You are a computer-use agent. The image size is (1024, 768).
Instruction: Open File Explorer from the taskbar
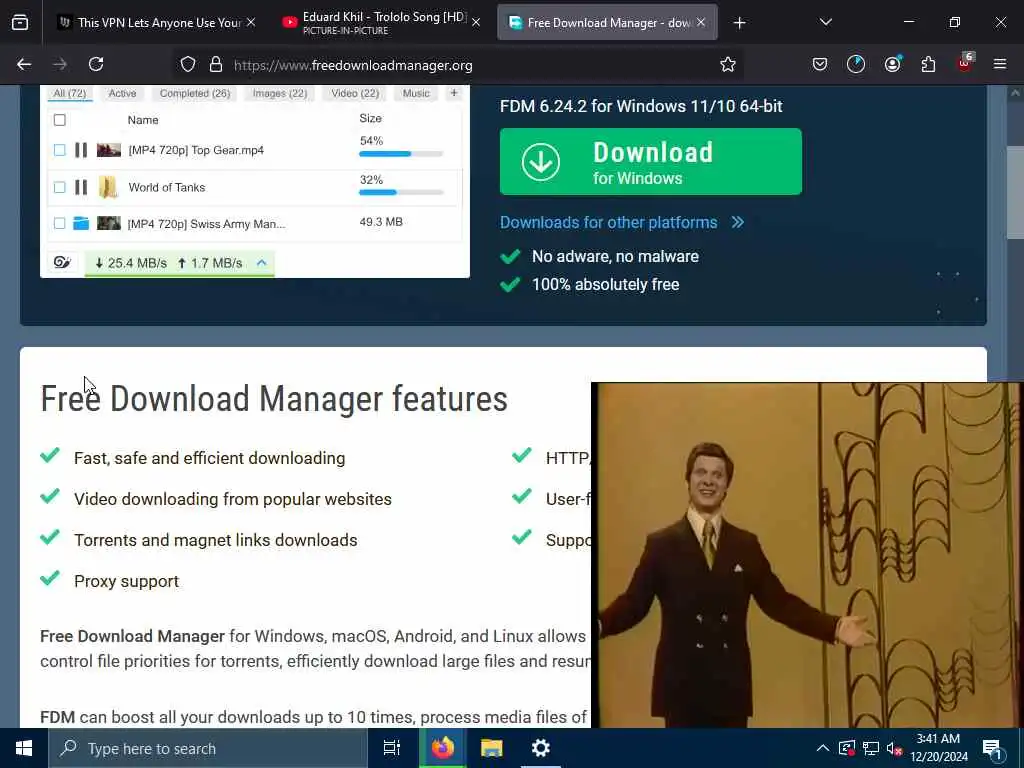(x=492, y=748)
